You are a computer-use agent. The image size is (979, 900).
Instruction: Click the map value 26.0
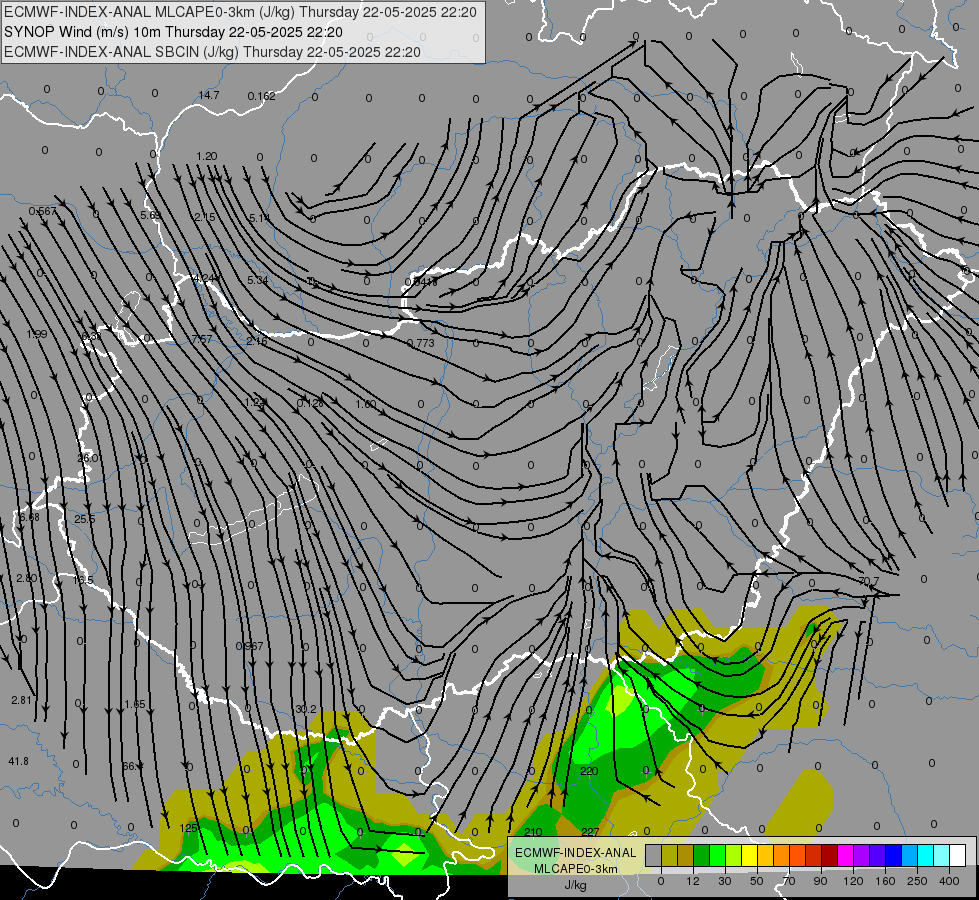pyautogui.click(x=87, y=458)
